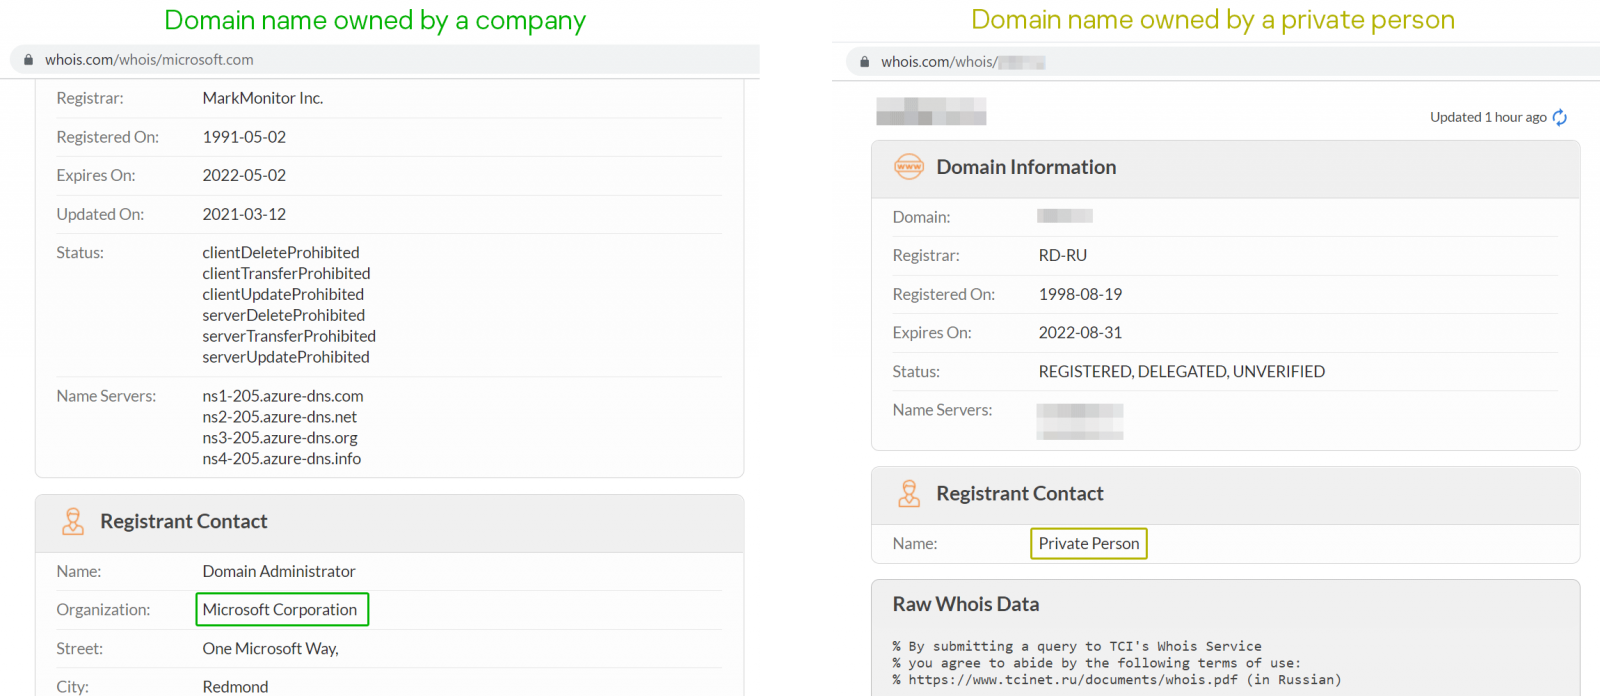
Task: Select the 'Microsoft Corporation' organization value
Action: tap(280, 610)
